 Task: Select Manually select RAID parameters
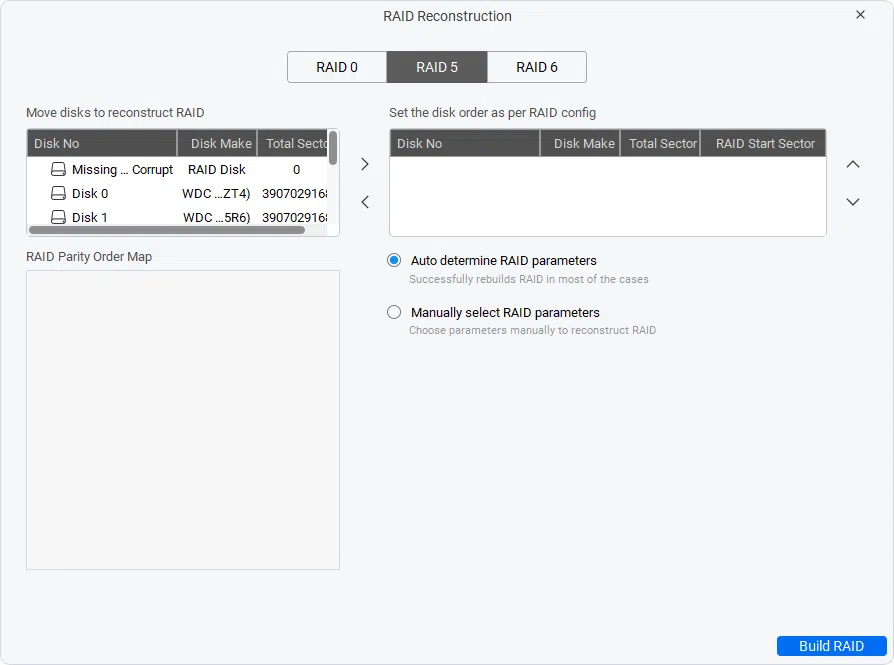(394, 312)
